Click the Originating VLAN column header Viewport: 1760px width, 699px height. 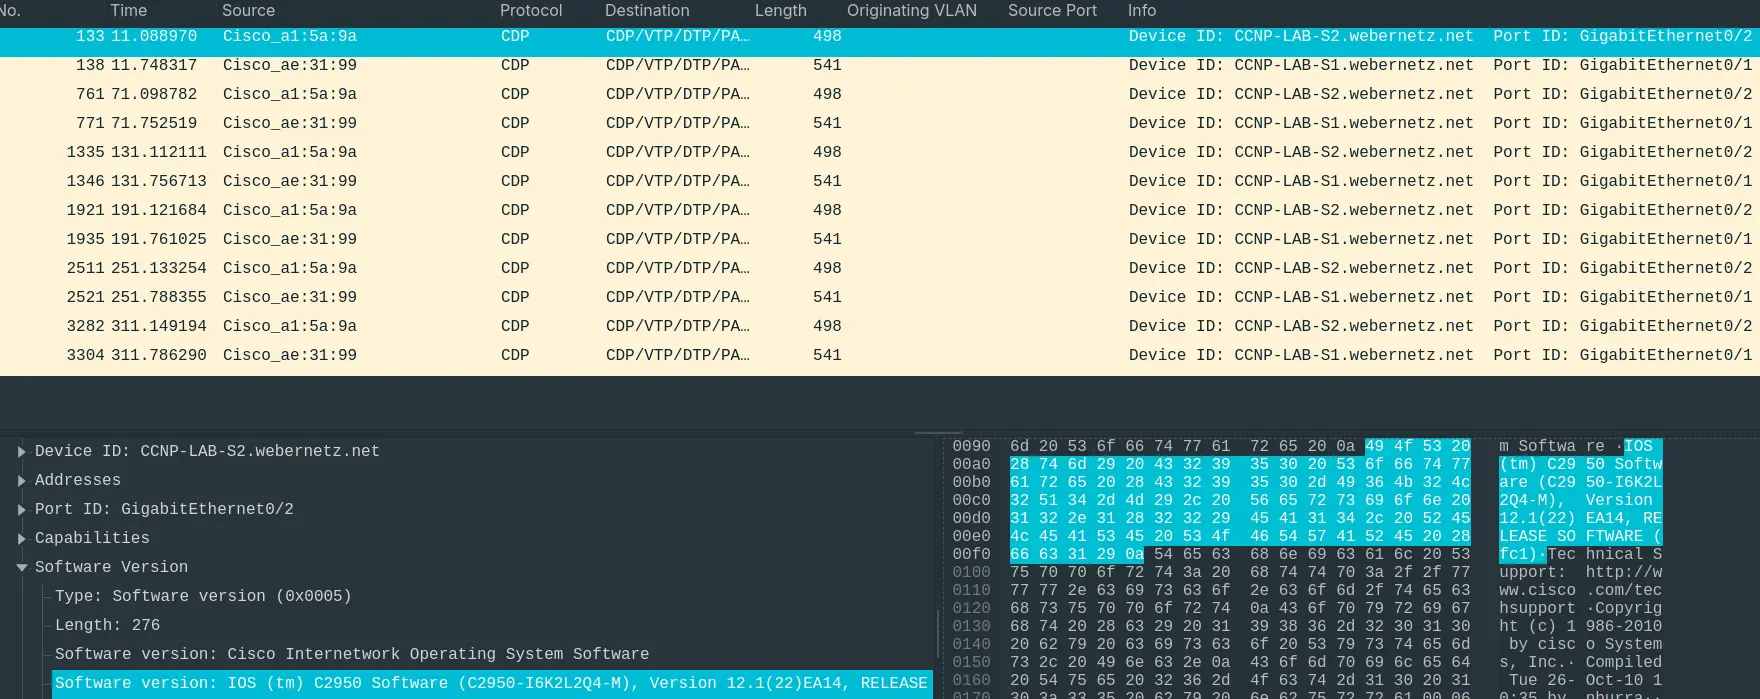pos(911,11)
